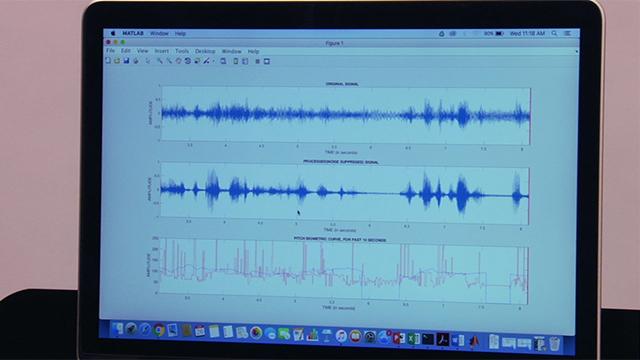Select the Zoom Out magnifier tool

[169, 61]
